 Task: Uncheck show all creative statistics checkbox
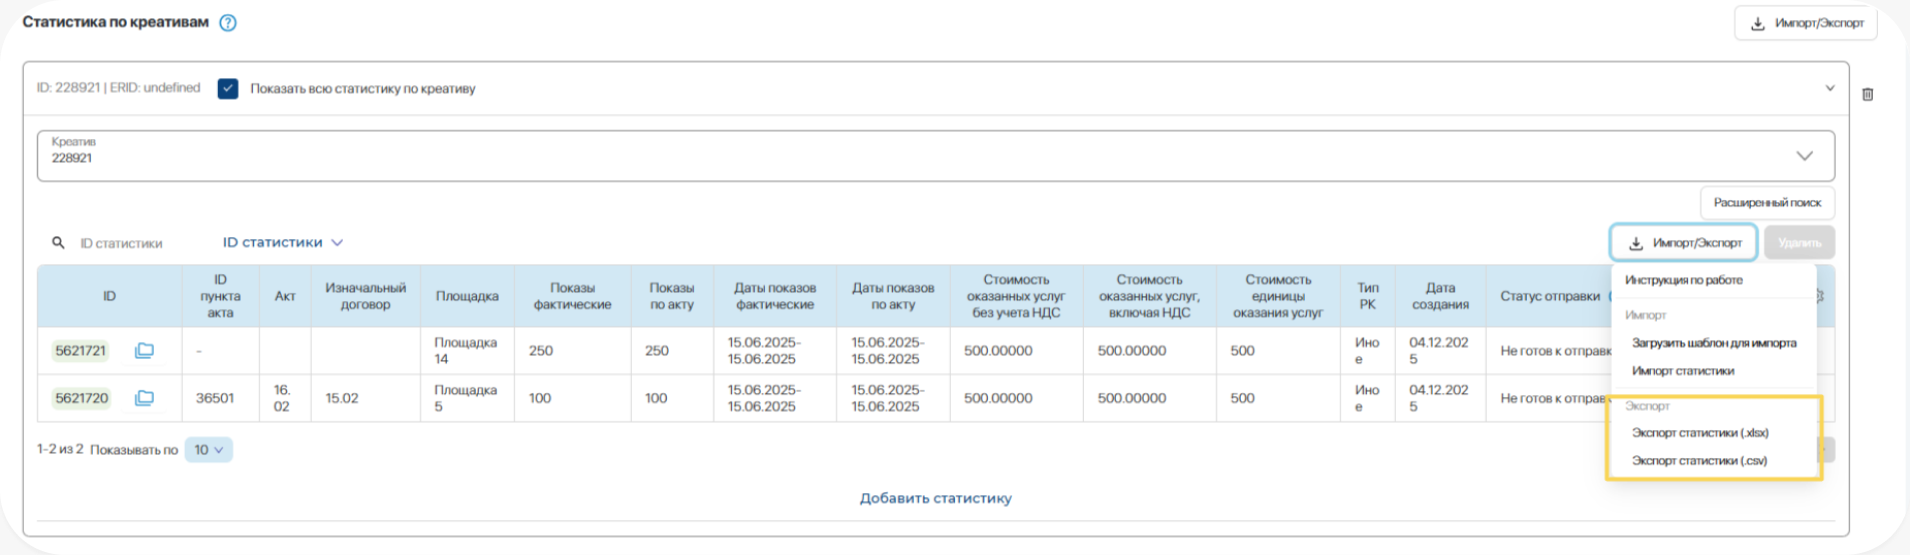[228, 89]
